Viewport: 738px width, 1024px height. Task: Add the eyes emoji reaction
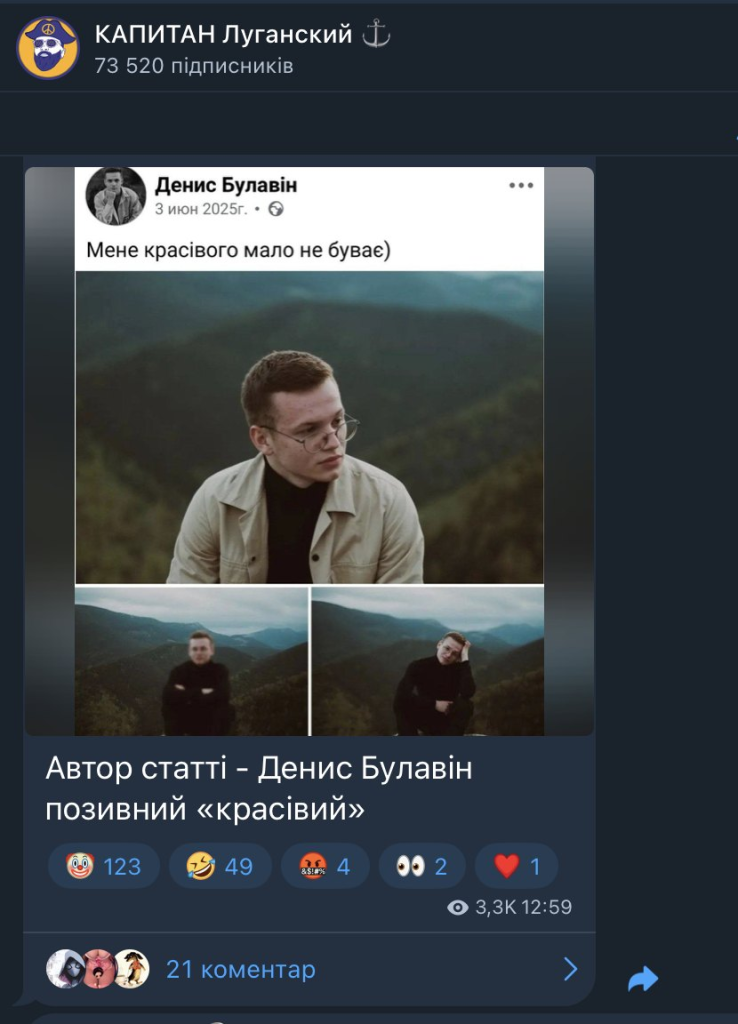pos(421,866)
